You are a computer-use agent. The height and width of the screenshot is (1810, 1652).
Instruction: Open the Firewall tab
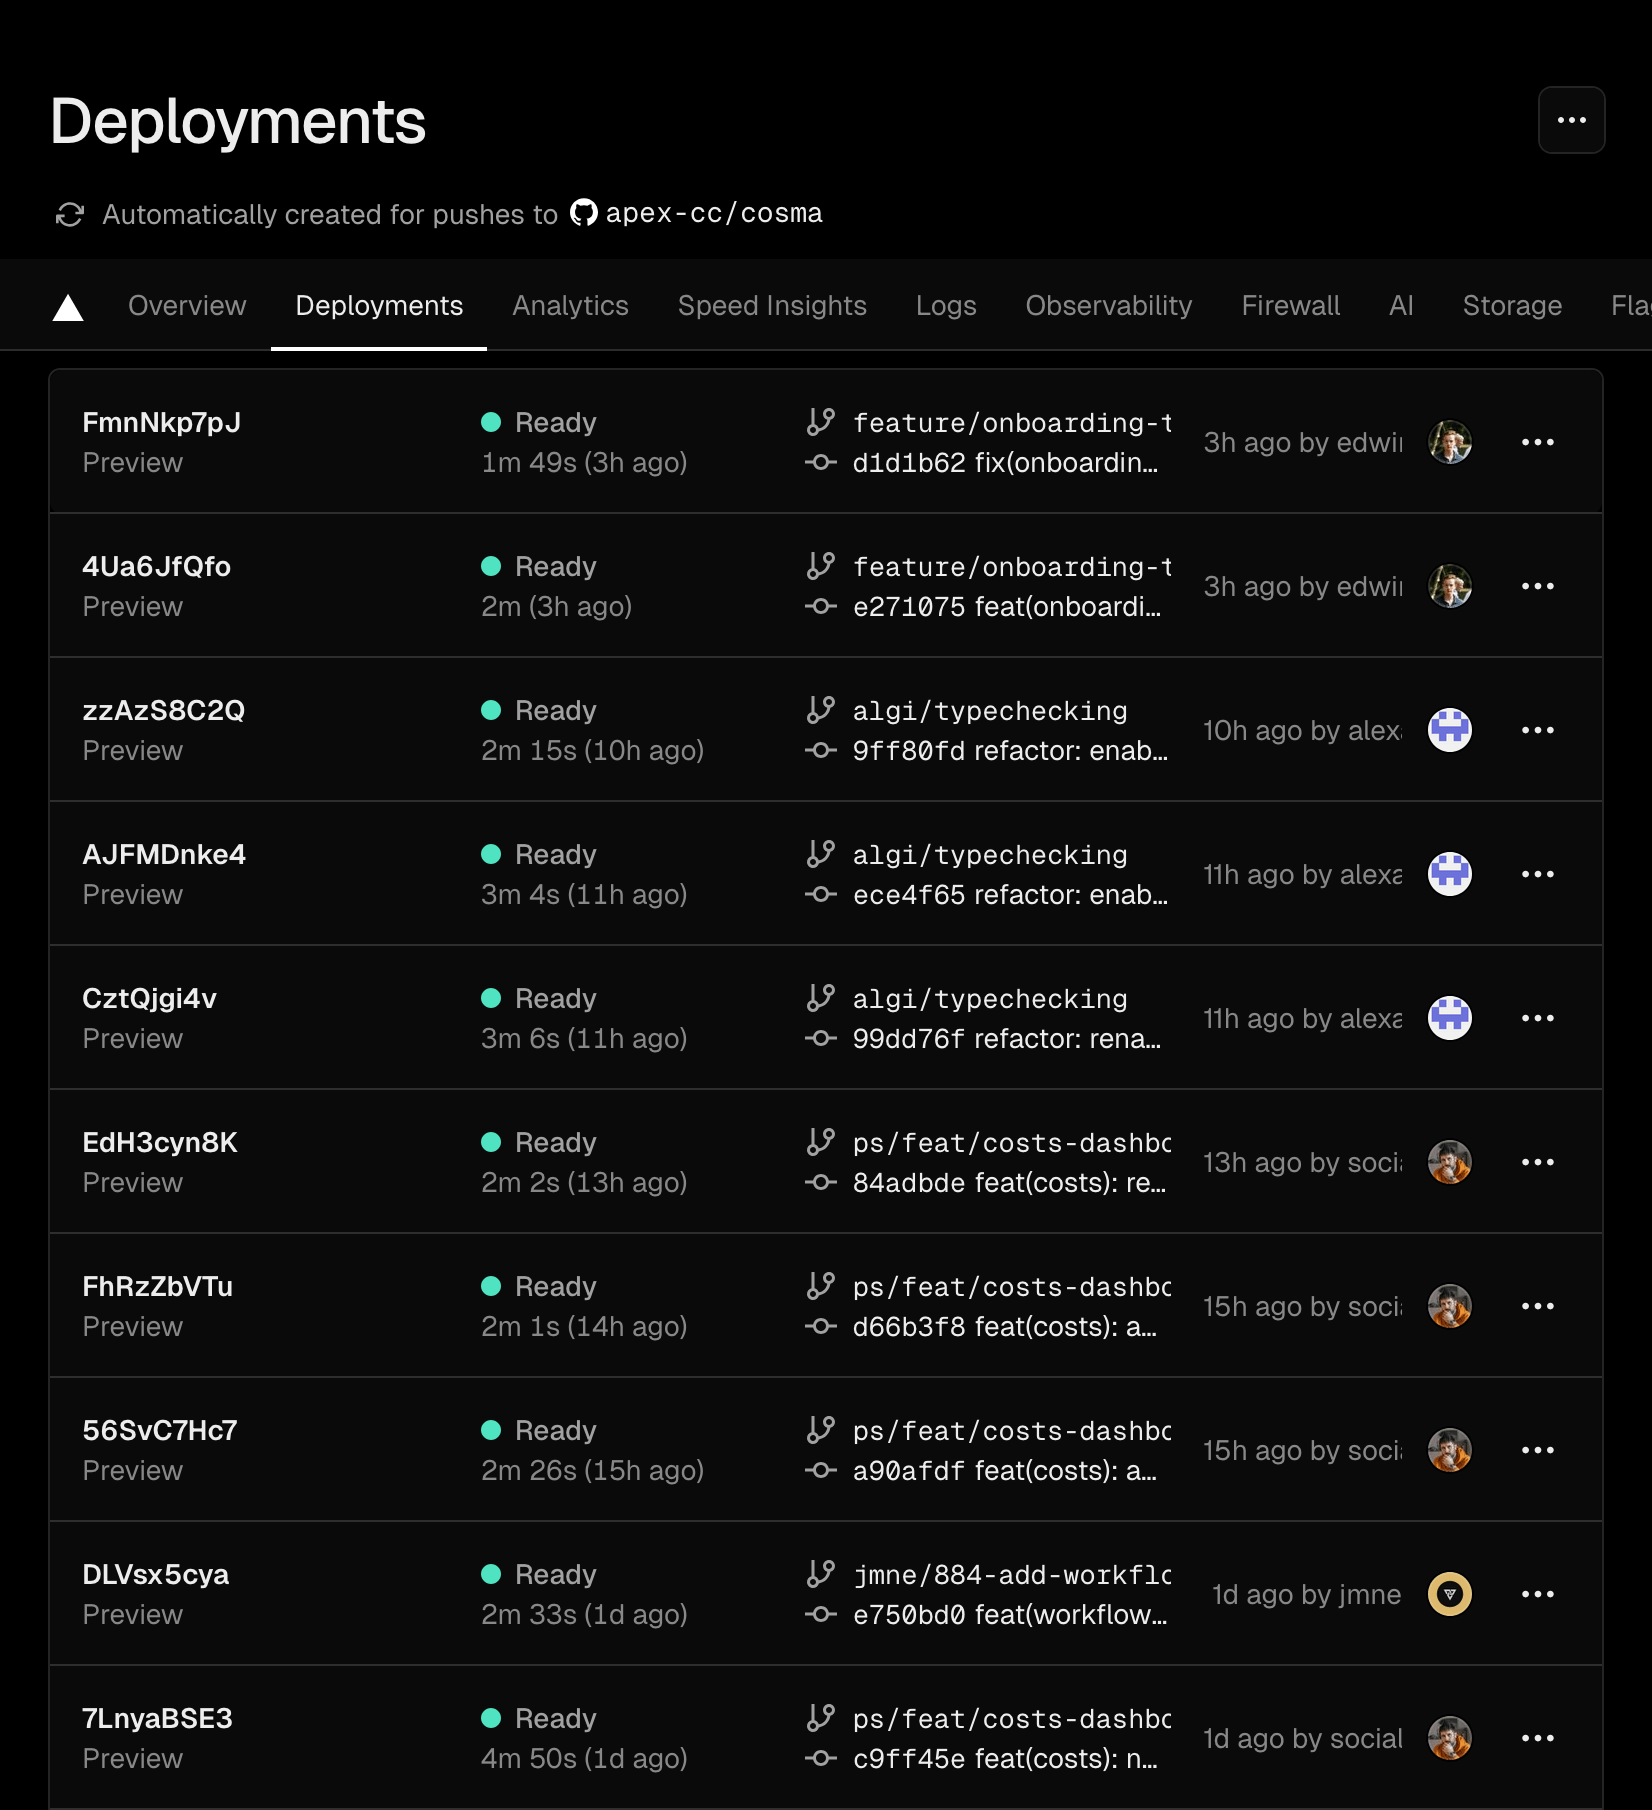(1291, 306)
